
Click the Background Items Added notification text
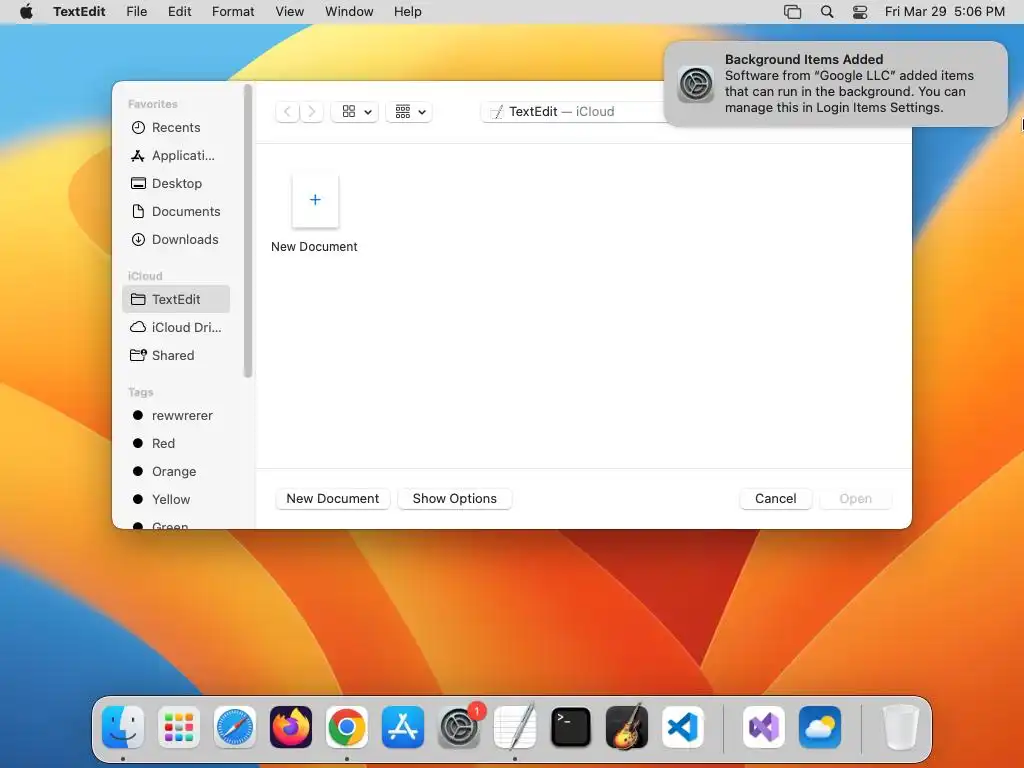pyautogui.click(x=849, y=84)
